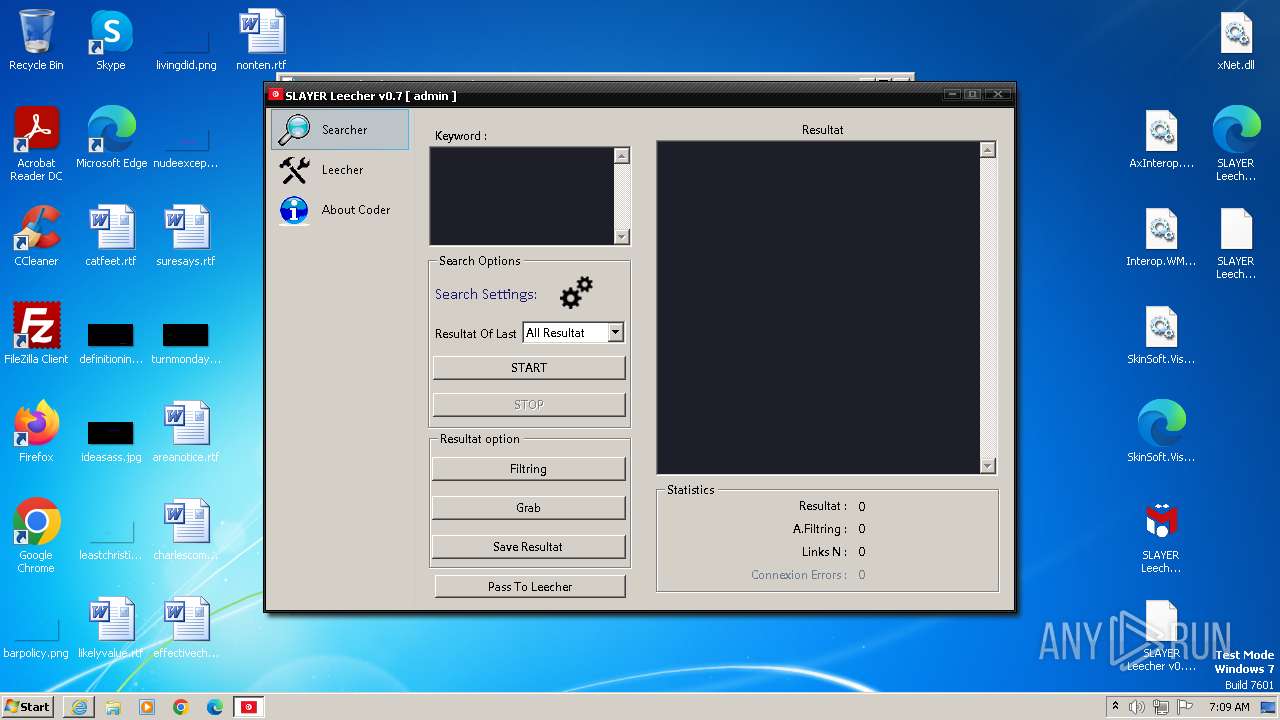Viewport: 1280px width, 720px height.
Task: Select the Skype desktop shortcut
Action: point(111,41)
